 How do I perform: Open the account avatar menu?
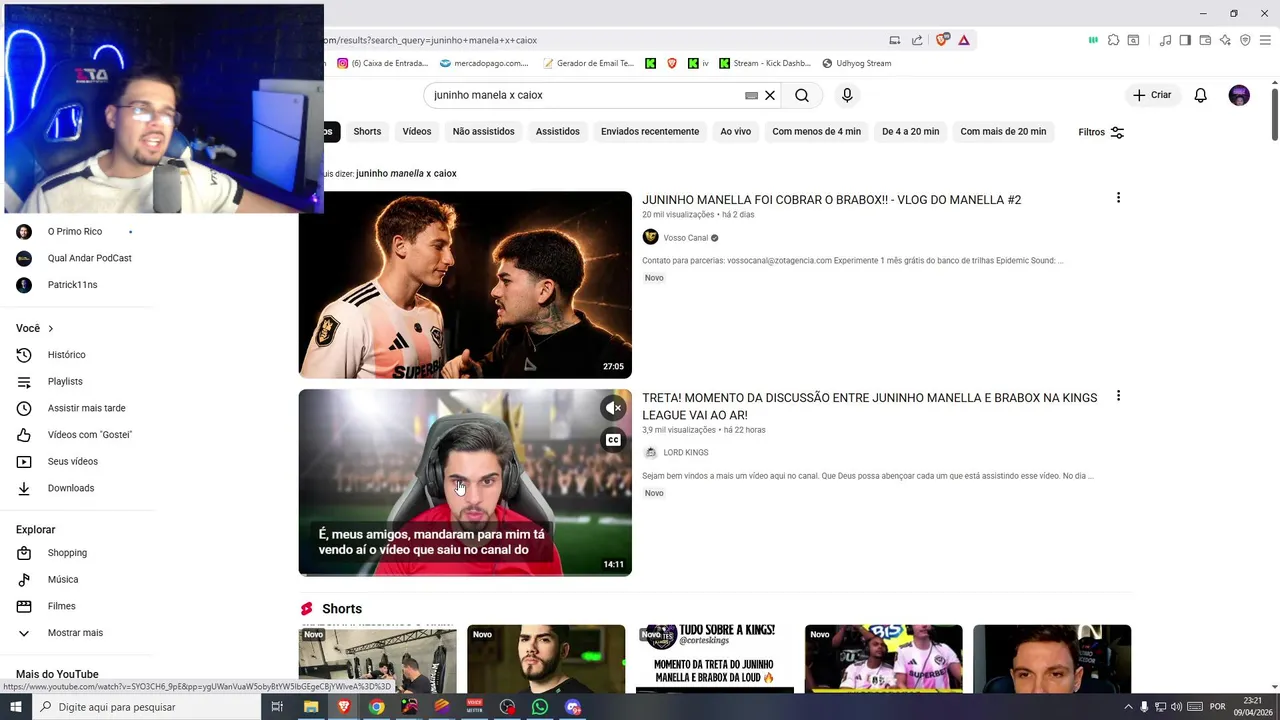1239,95
